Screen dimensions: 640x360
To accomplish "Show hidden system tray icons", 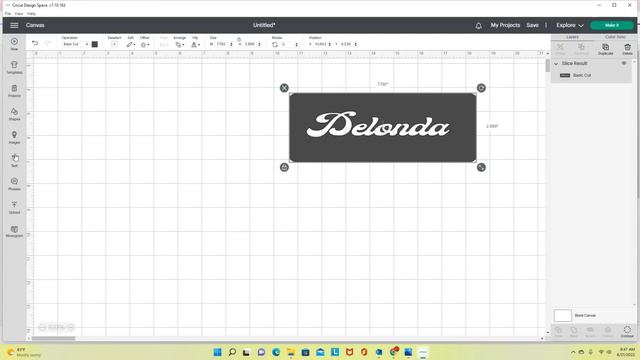I will [x=573, y=352].
